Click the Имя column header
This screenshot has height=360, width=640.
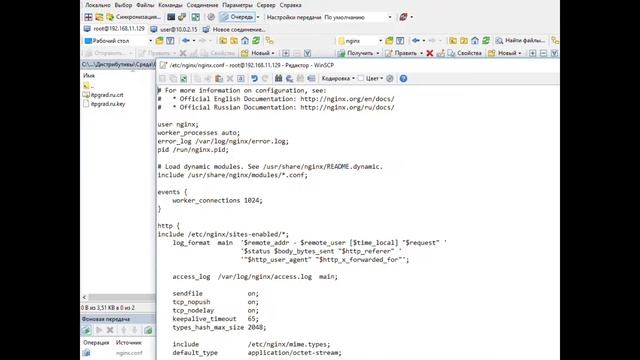click(x=89, y=76)
